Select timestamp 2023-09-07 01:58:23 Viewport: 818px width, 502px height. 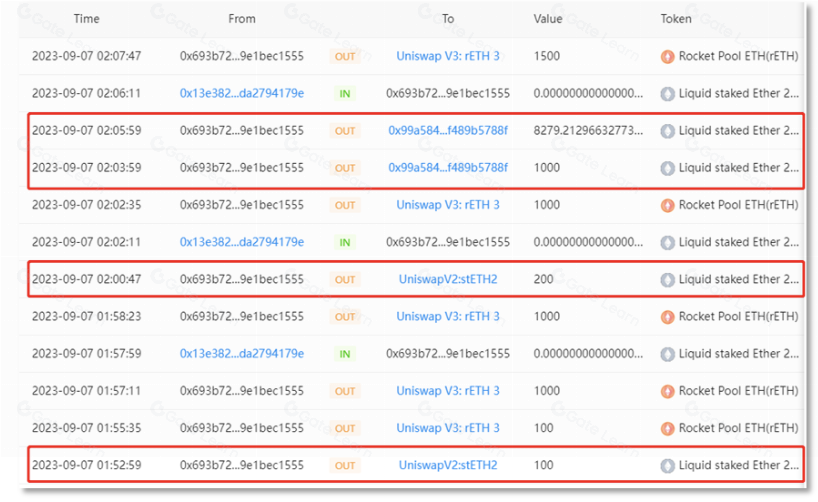click(x=86, y=316)
